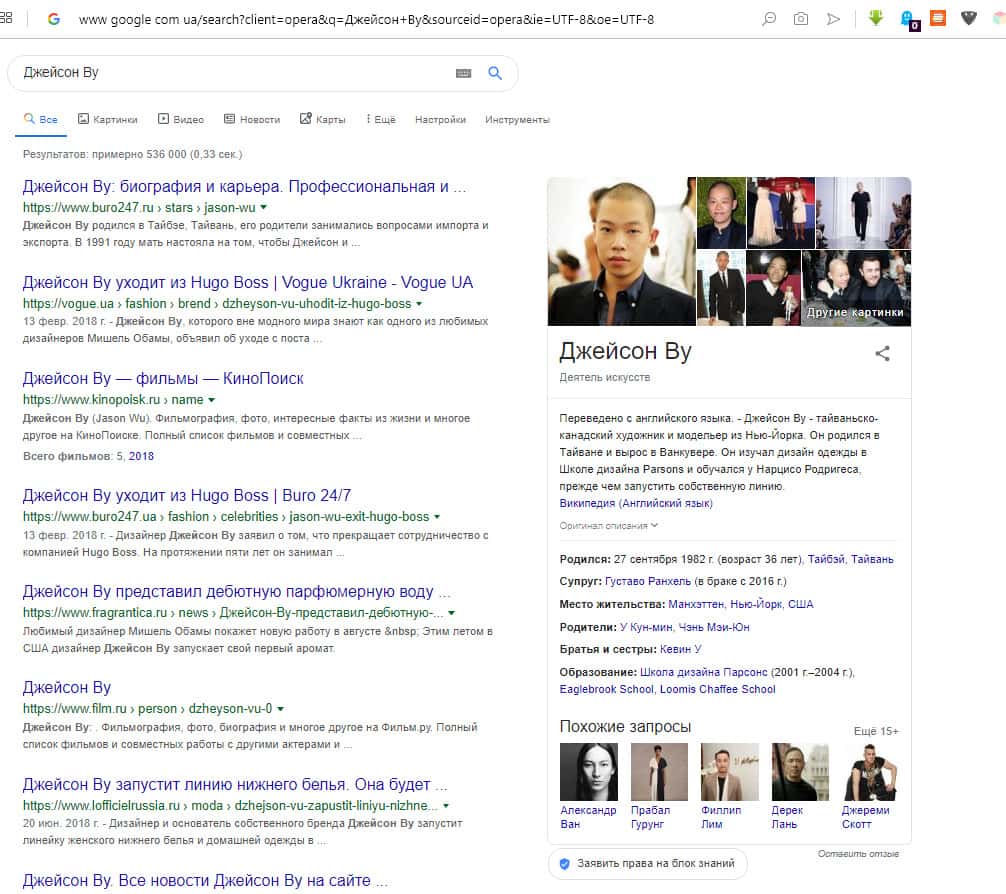Open the main Jason Wu portrait photo
The width and height of the screenshot is (1006, 894).
pos(621,252)
